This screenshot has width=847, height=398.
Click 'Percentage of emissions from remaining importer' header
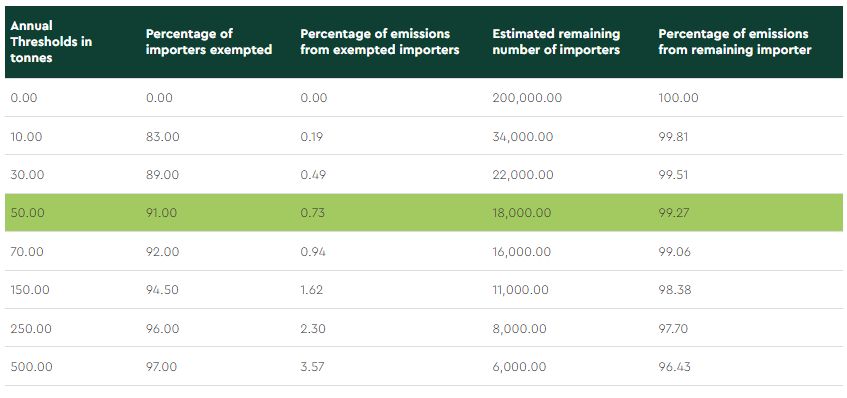(735, 42)
